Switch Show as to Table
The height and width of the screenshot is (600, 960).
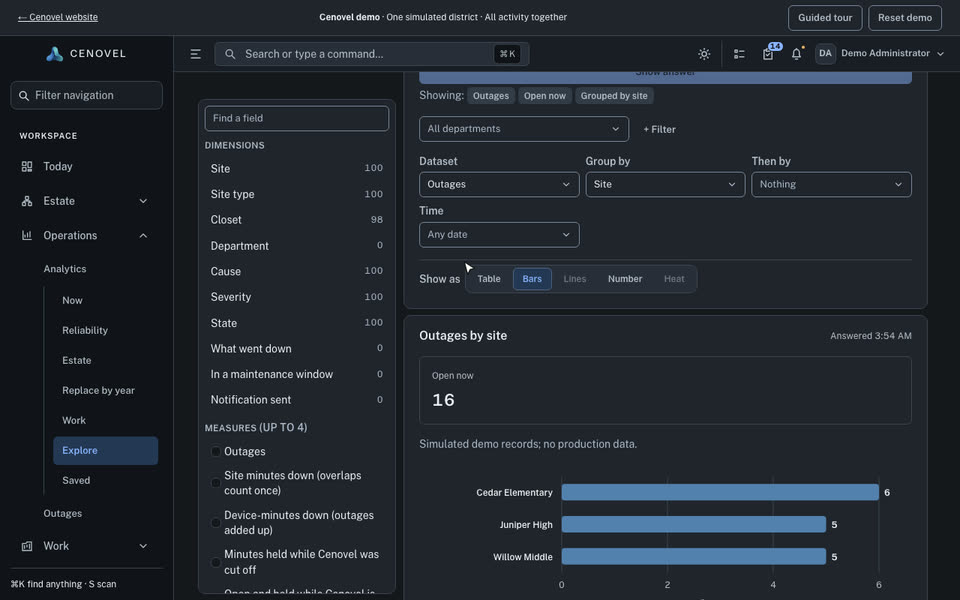point(489,279)
